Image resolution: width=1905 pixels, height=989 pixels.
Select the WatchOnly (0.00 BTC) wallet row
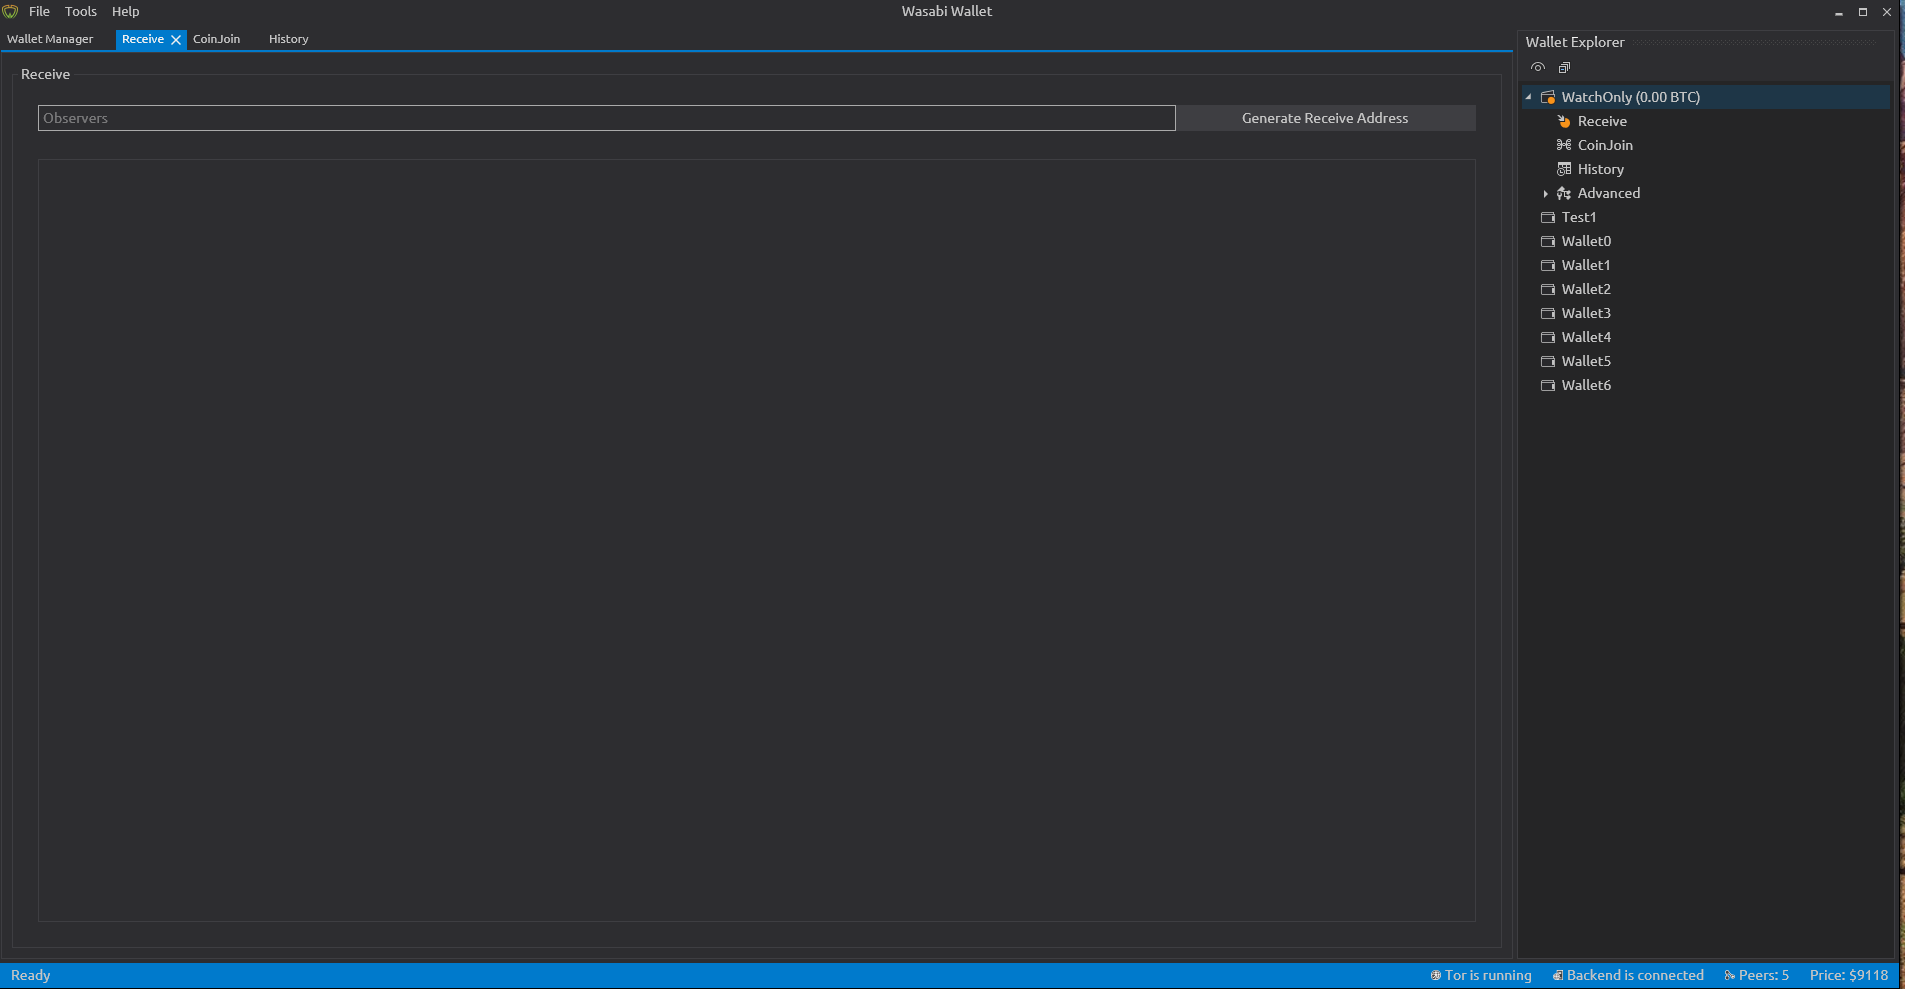(x=1705, y=97)
